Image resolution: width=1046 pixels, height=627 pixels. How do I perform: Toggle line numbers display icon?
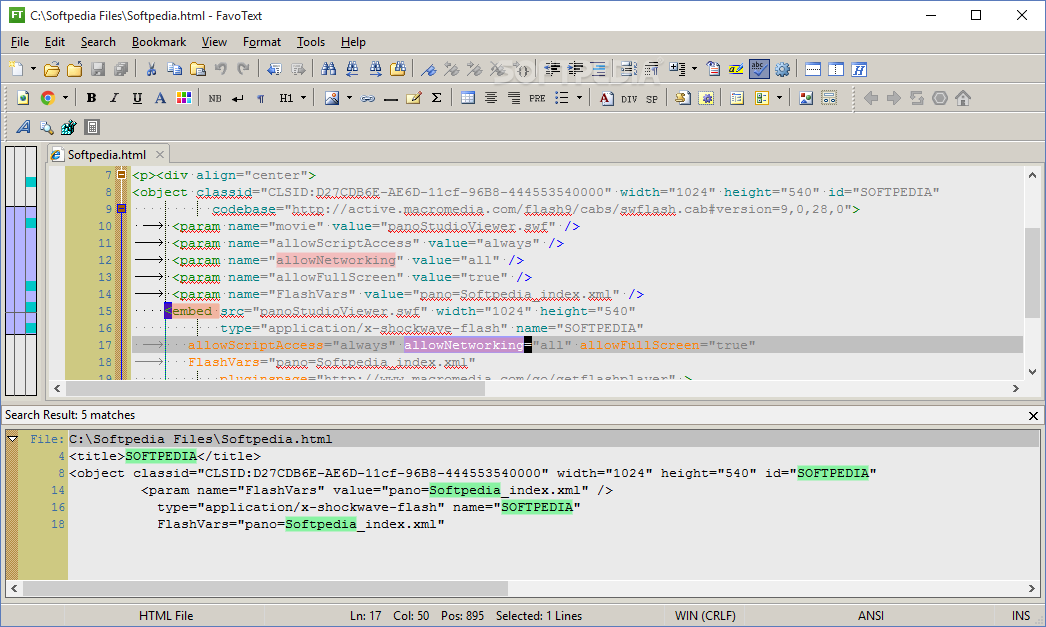click(628, 69)
